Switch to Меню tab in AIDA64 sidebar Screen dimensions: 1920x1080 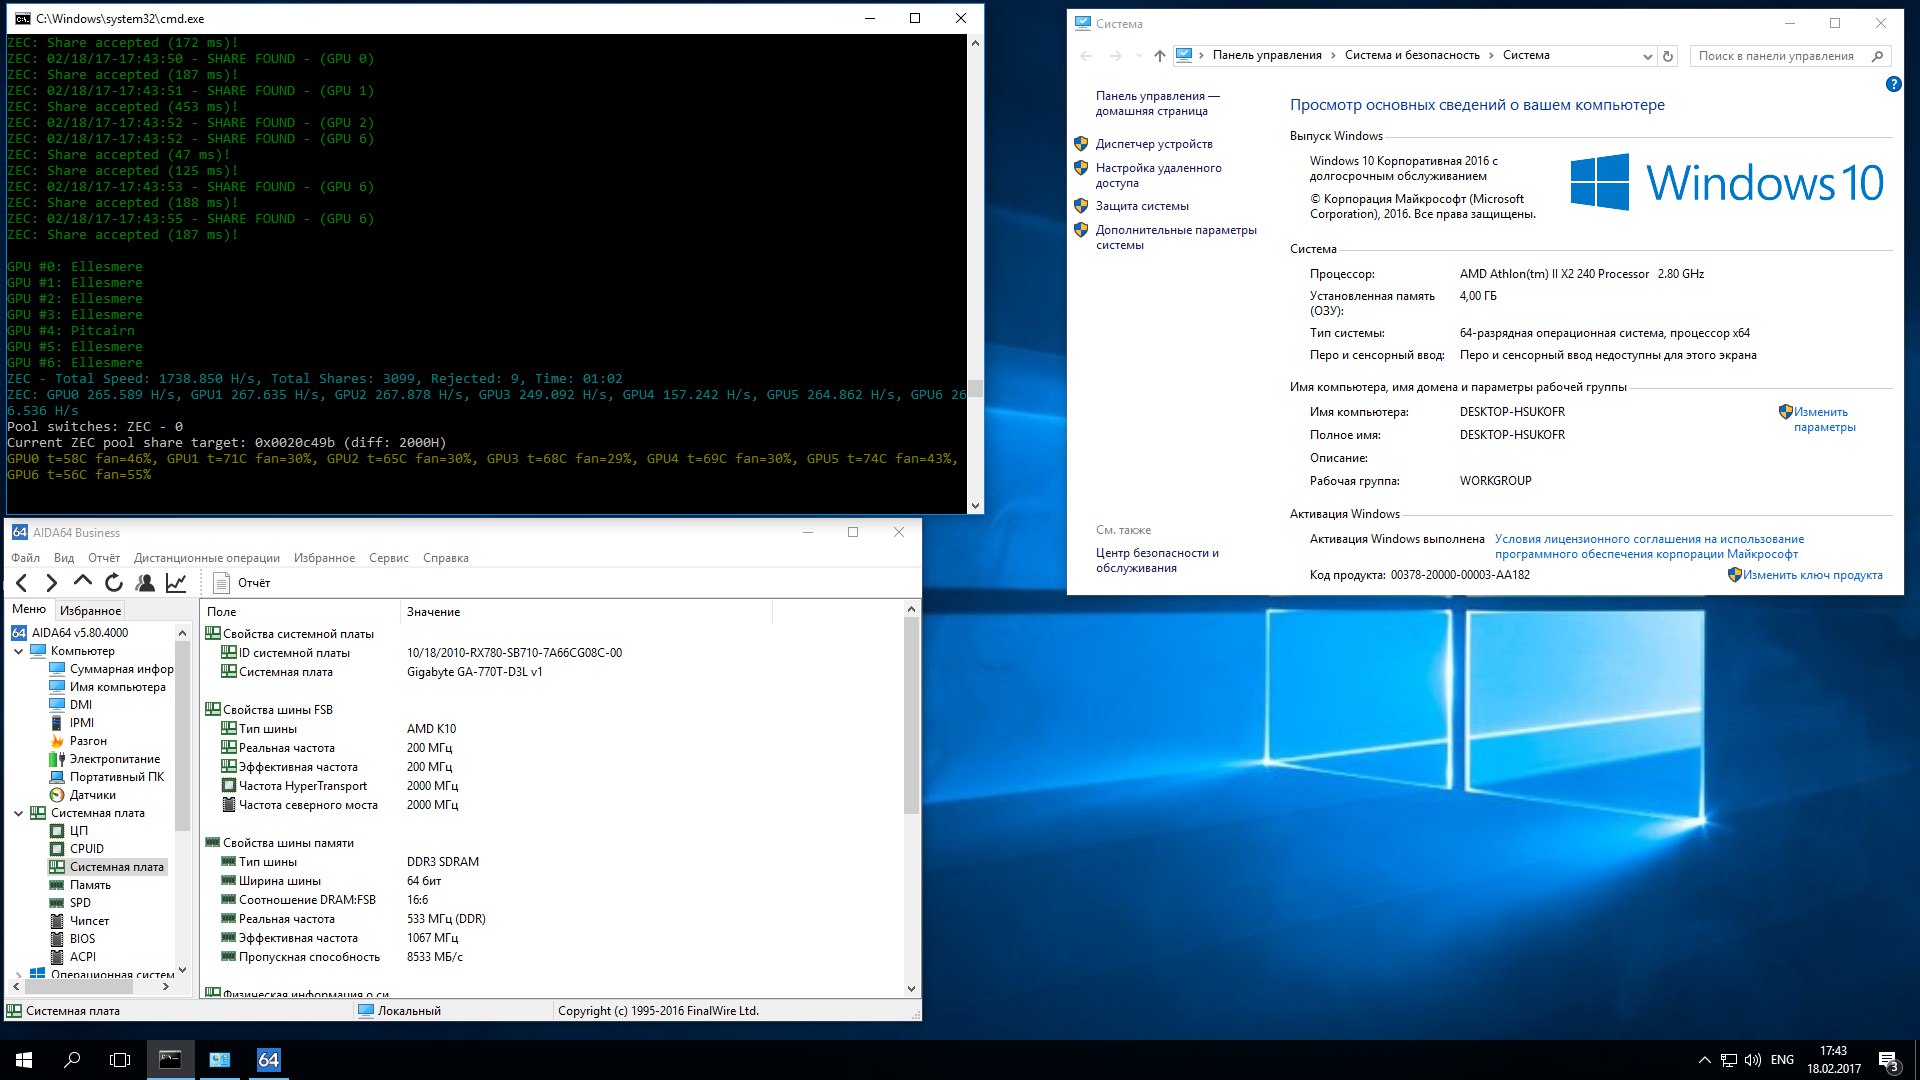click(x=29, y=609)
